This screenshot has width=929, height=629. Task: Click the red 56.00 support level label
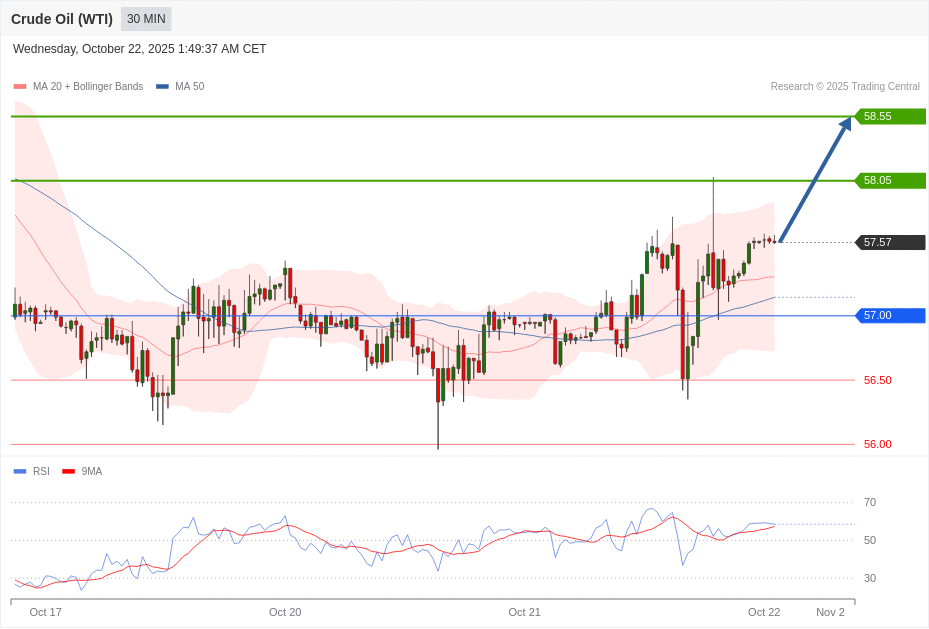click(877, 444)
